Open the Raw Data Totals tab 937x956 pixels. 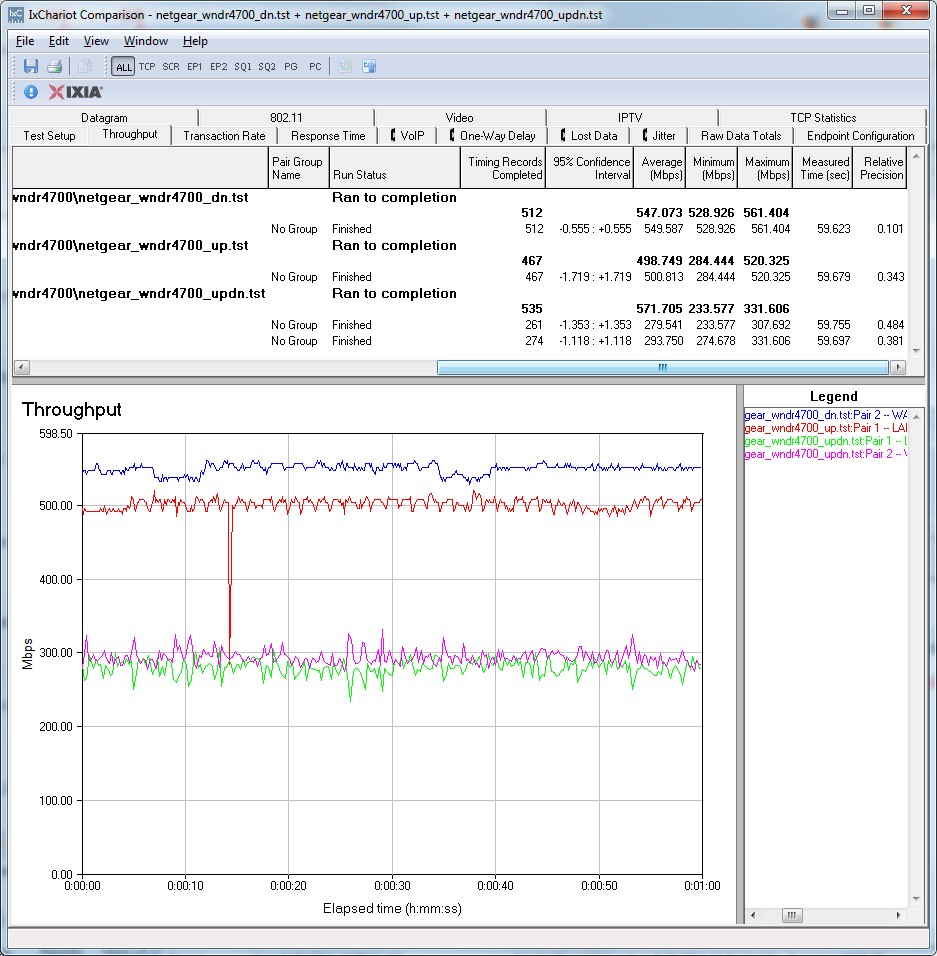coord(741,136)
